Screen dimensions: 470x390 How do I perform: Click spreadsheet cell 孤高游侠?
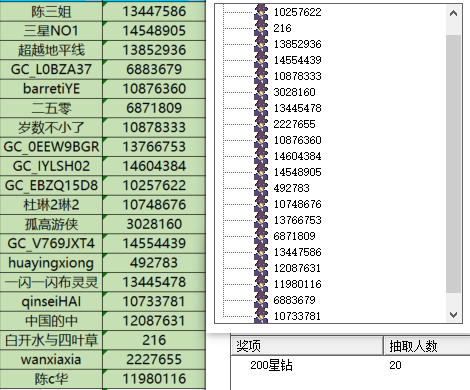tap(51, 224)
